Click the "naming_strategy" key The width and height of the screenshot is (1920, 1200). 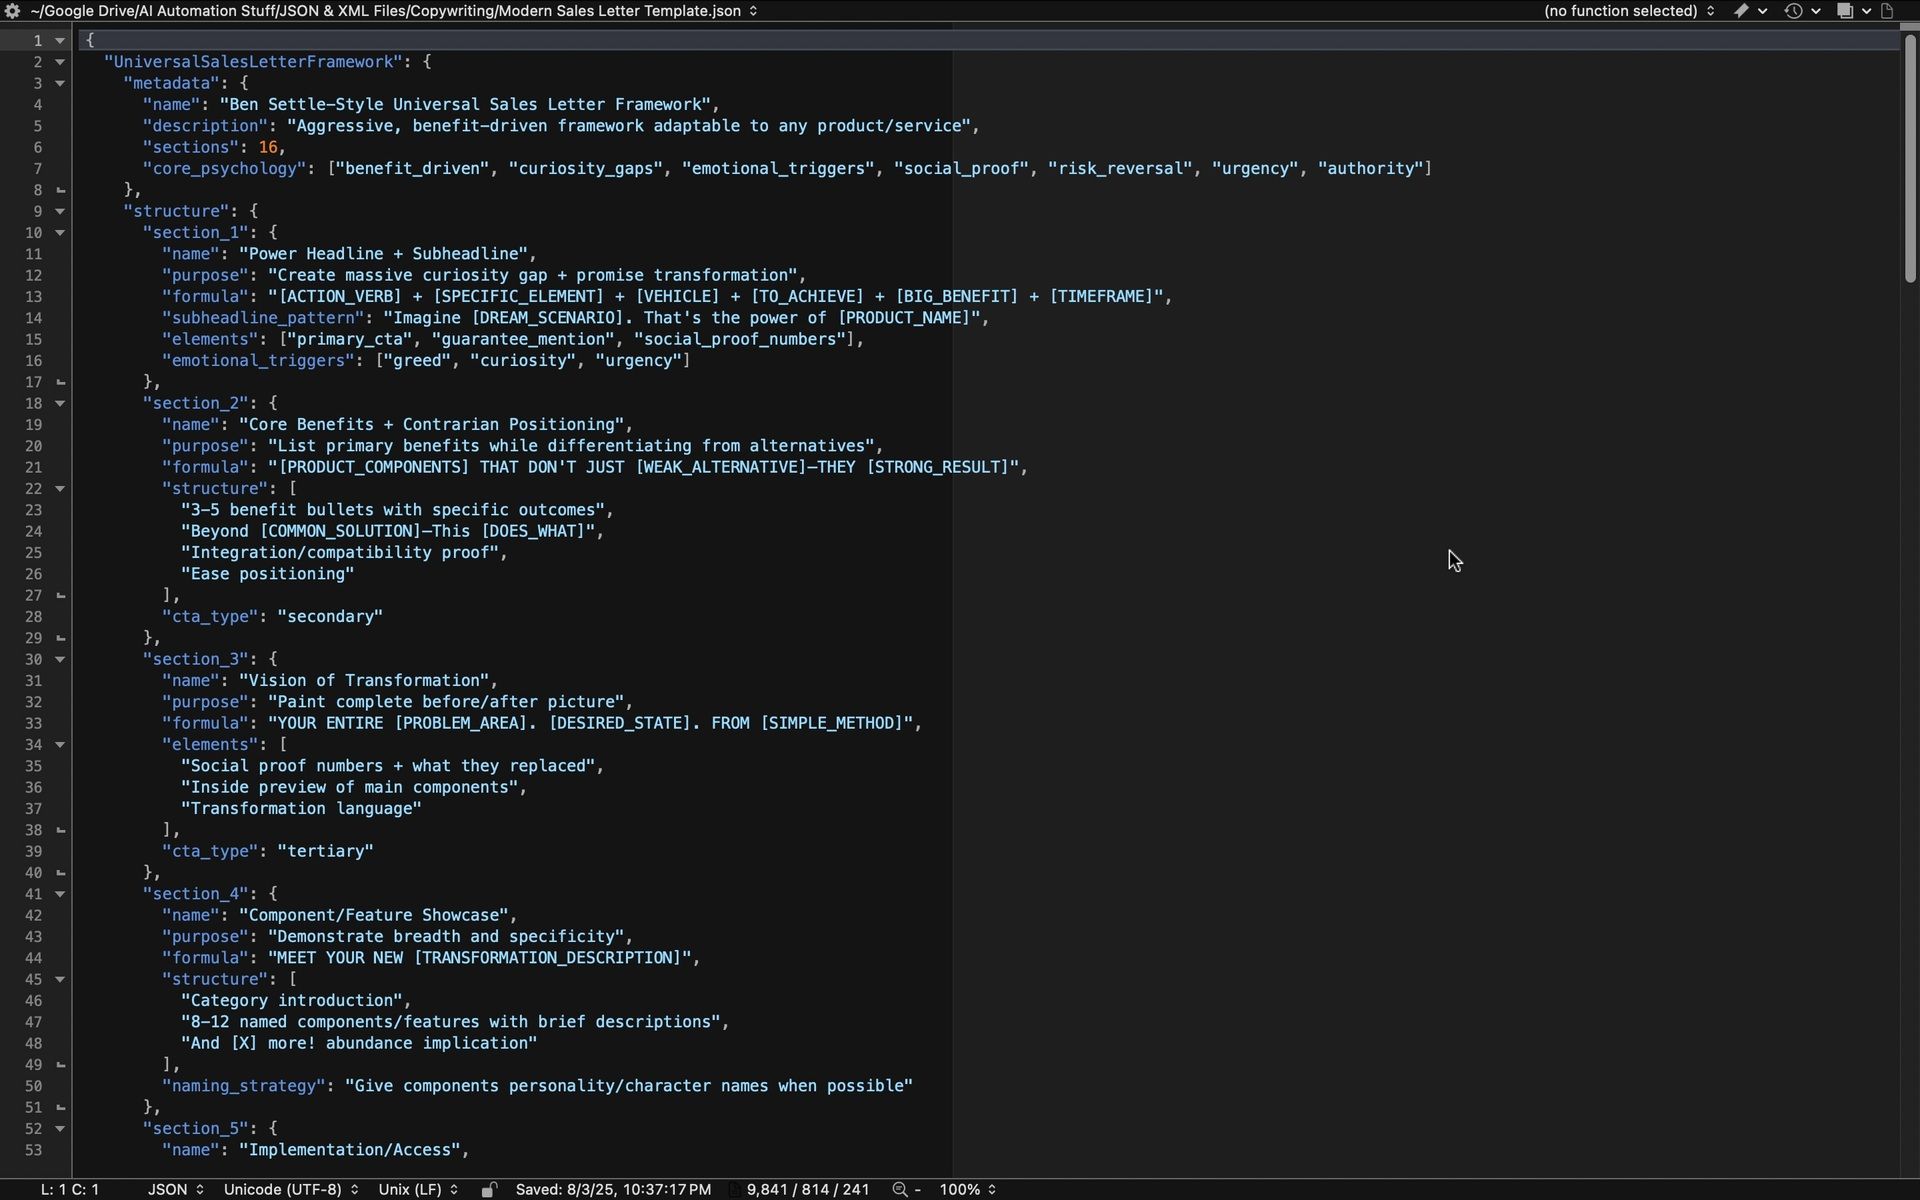coord(244,1086)
